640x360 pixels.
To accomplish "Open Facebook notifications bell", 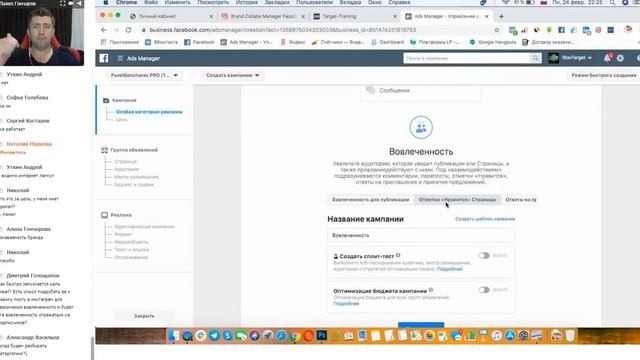I will [607, 58].
